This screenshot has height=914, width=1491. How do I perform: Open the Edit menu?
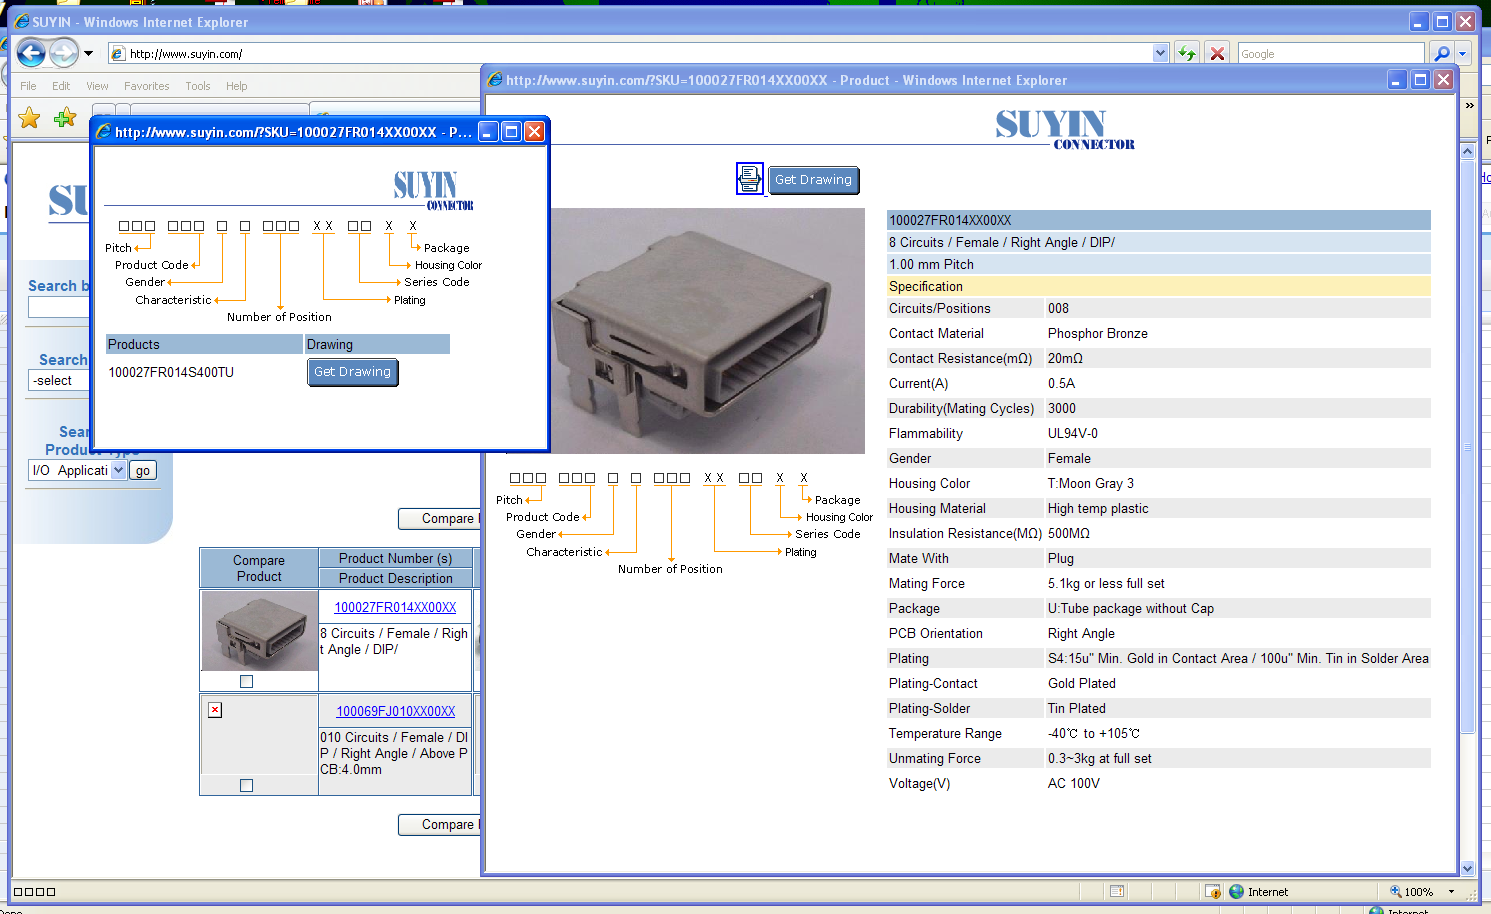(61, 86)
